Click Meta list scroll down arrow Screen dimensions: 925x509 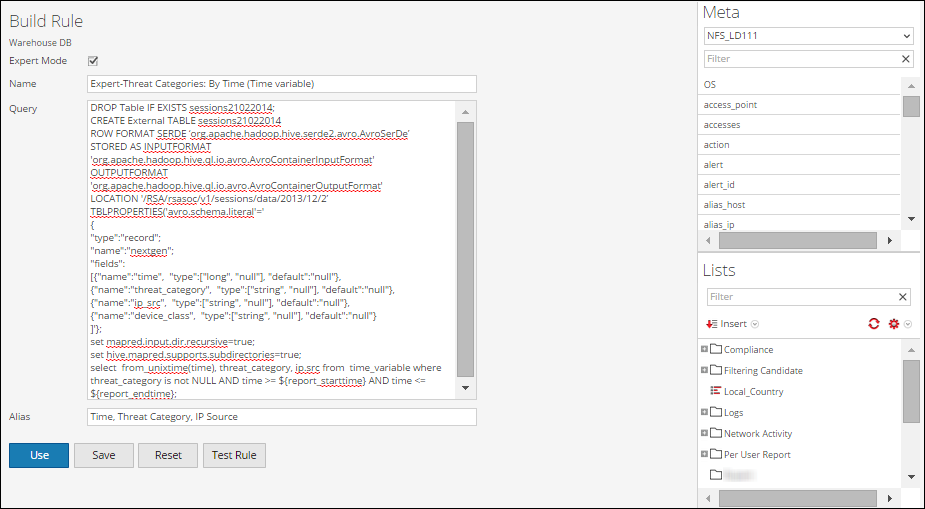[911, 219]
